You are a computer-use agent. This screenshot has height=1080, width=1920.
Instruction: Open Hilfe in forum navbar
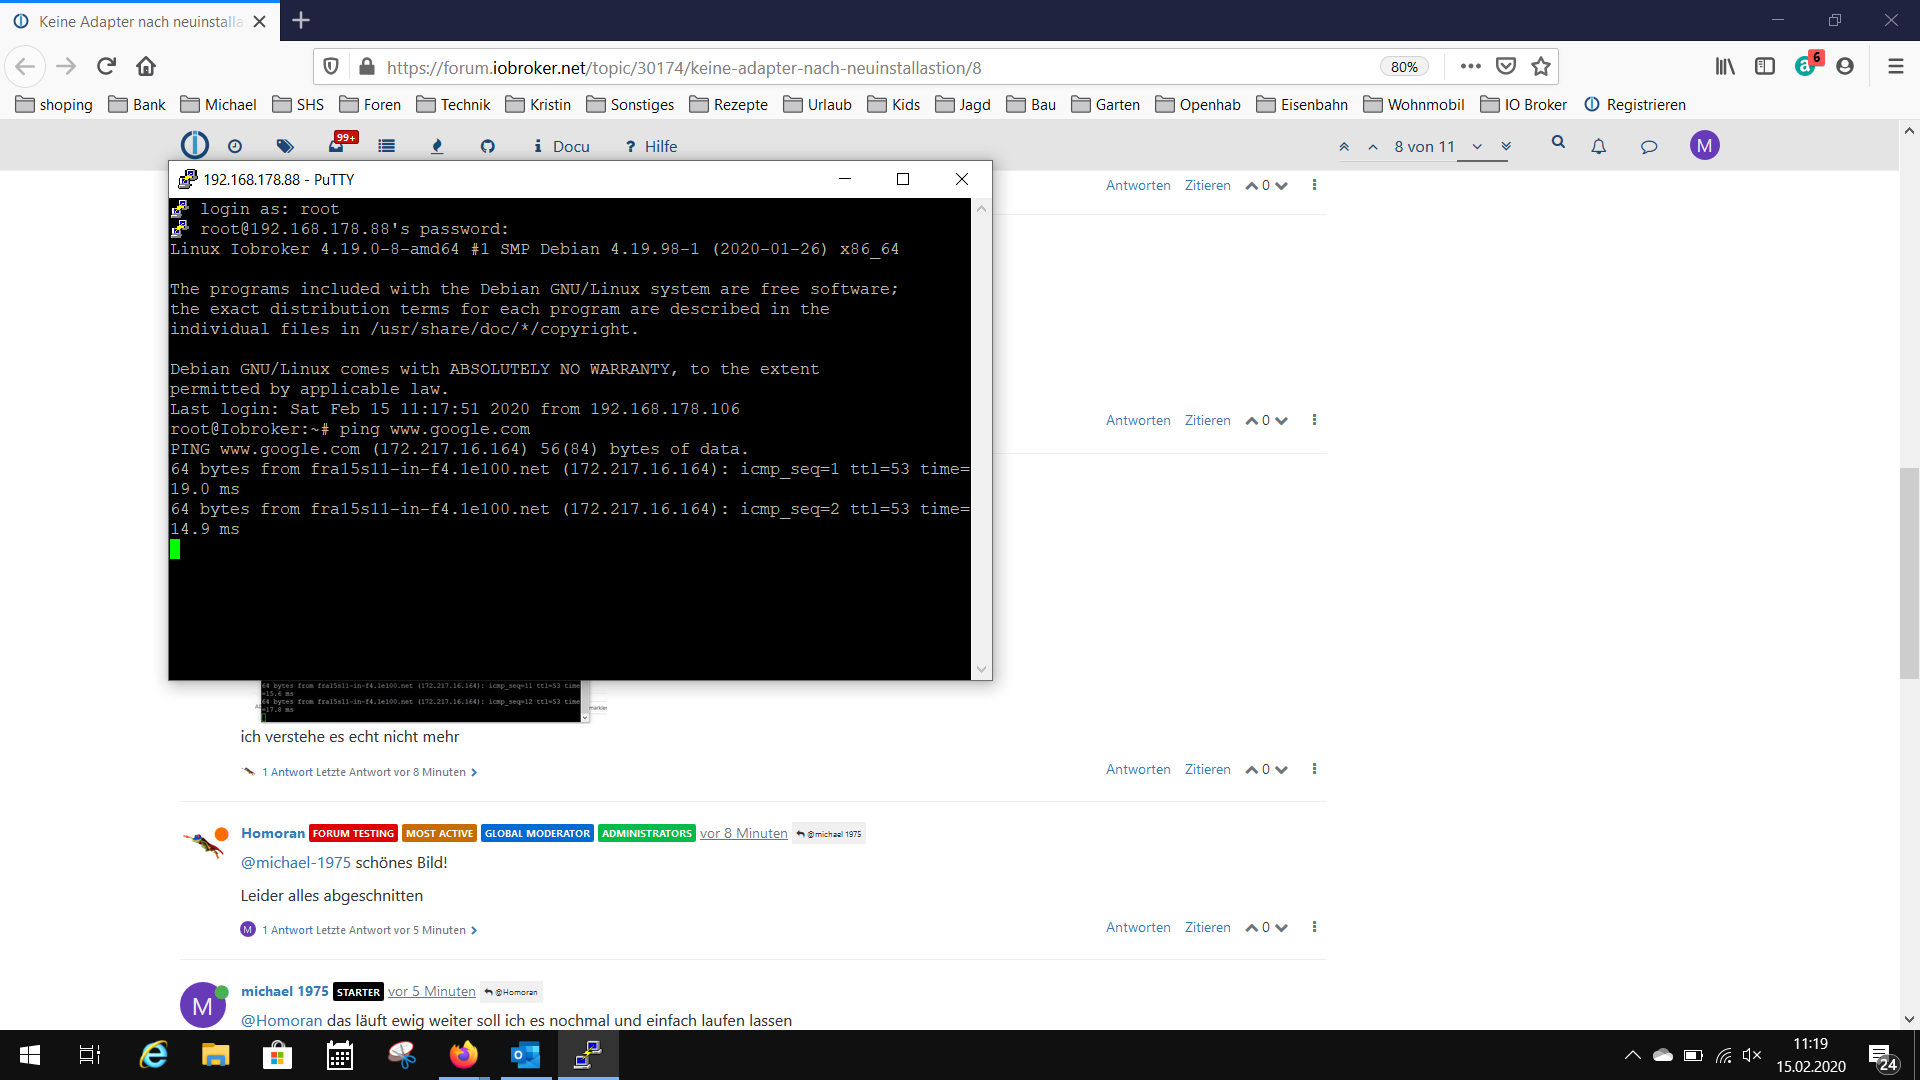click(x=651, y=146)
